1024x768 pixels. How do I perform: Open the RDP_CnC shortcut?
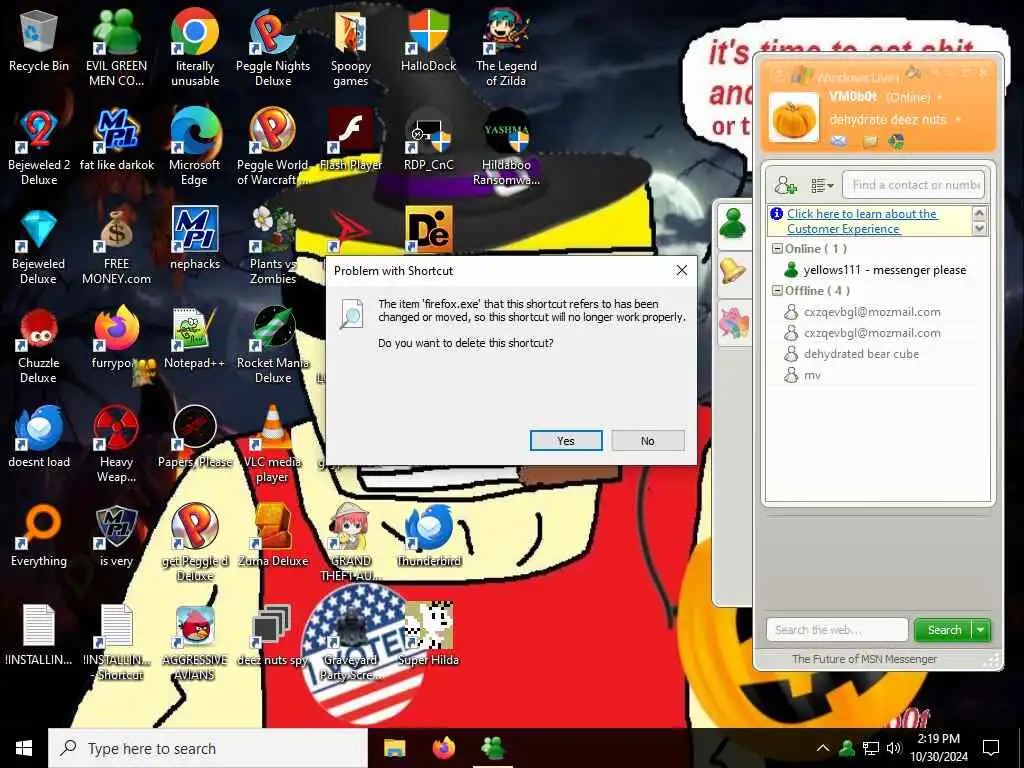tap(428, 140)
